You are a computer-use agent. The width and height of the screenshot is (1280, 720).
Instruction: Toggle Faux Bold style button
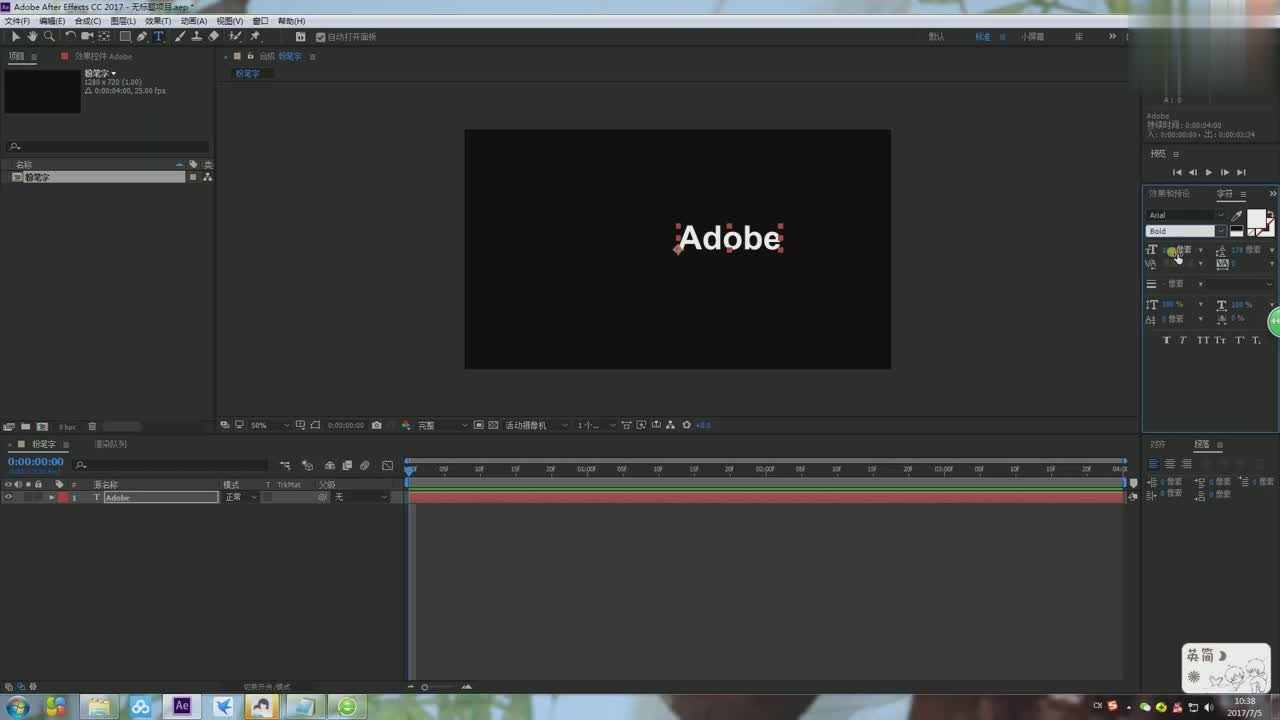(x=1166, y=340)
